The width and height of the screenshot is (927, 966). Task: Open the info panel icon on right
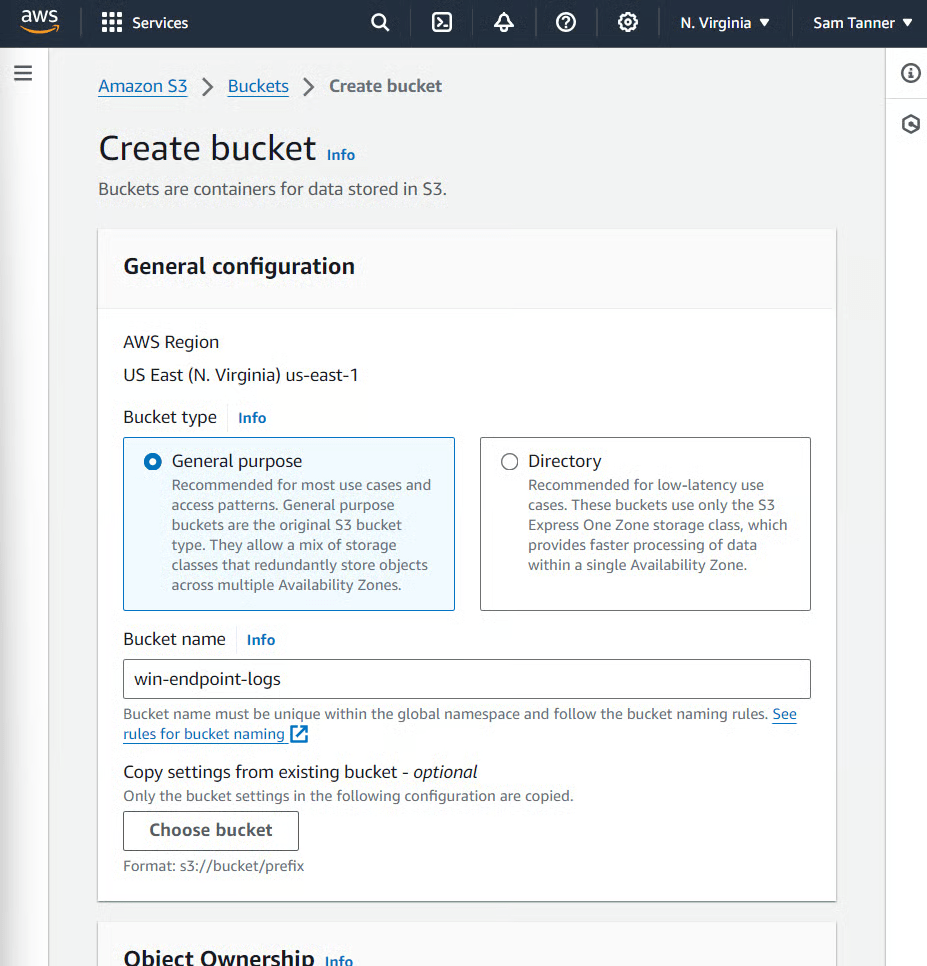[x=910, y=73]
